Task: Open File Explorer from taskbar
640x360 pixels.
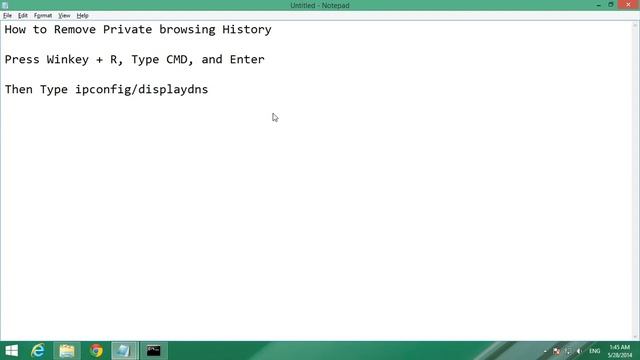Action: (67, 351)
